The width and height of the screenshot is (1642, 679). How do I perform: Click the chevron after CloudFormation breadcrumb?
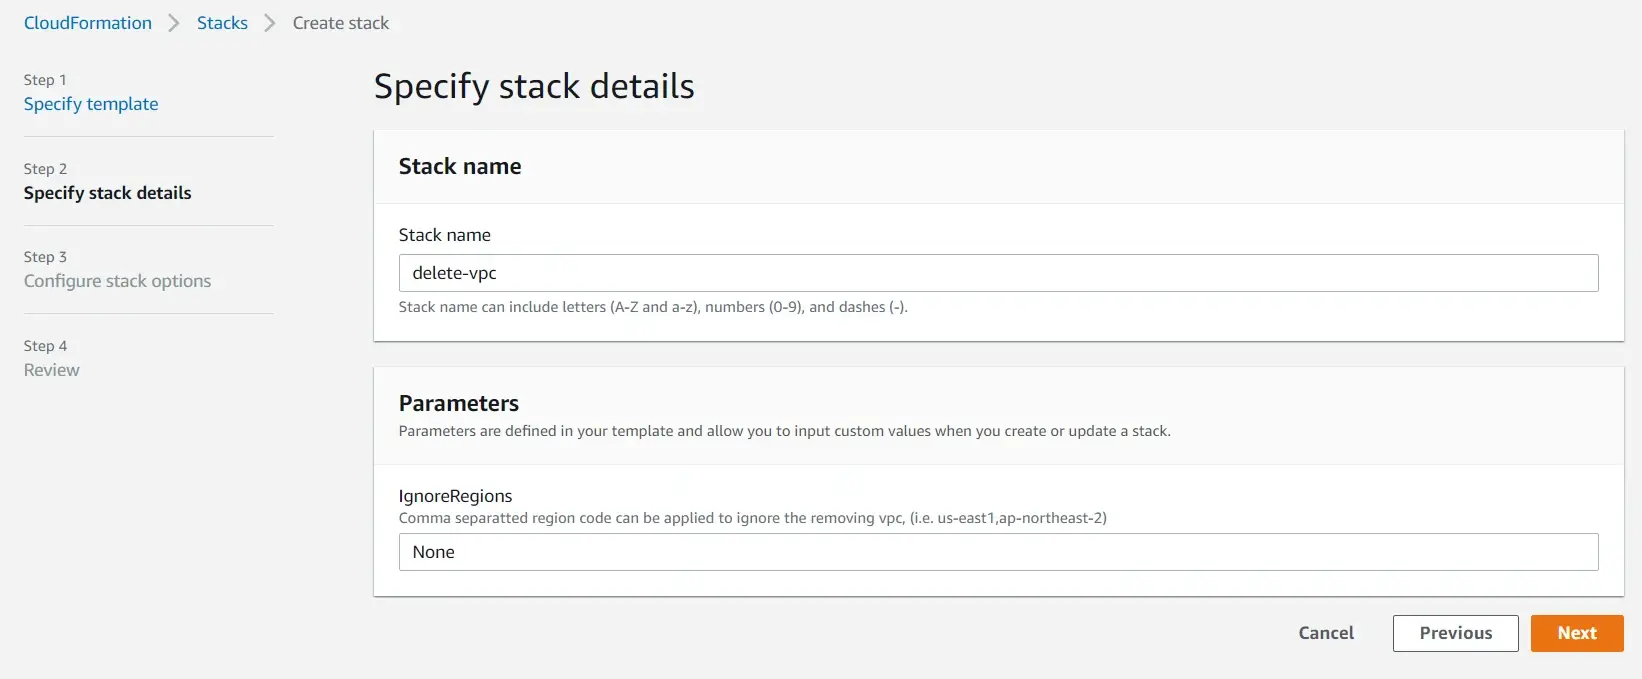tap(174, 23)
